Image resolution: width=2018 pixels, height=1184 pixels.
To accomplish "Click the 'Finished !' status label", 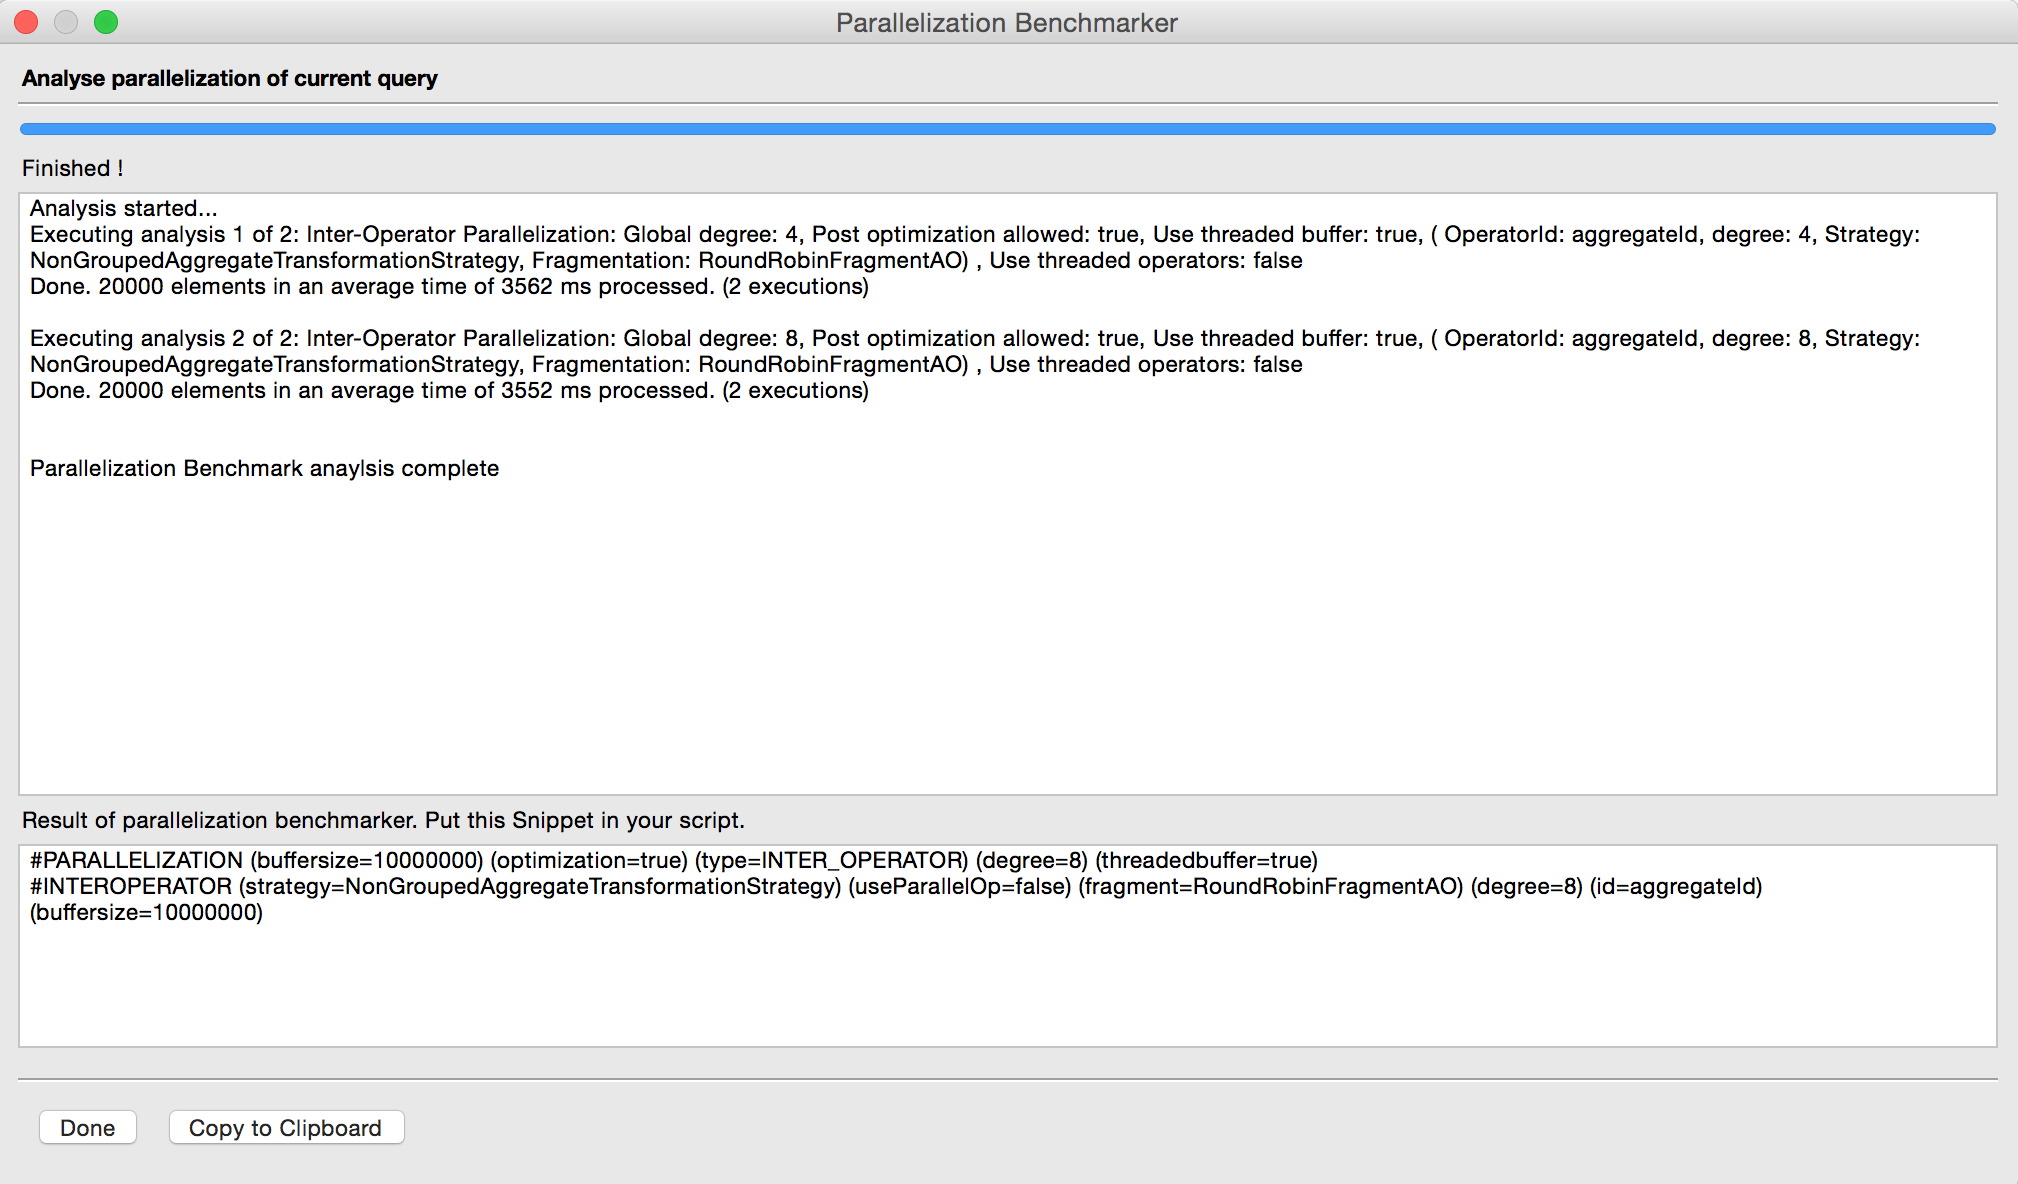I will [73, 168].
